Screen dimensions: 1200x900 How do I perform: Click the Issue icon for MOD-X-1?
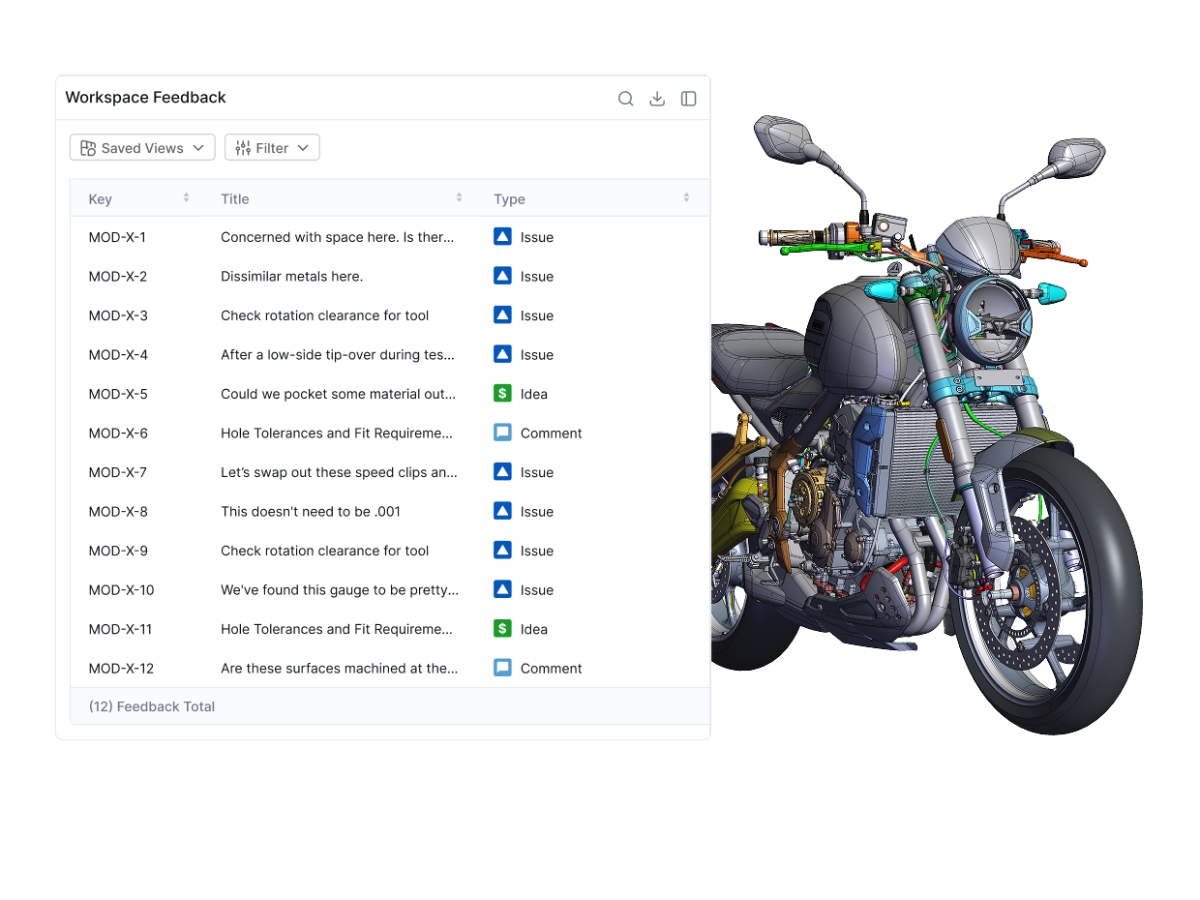(x=503, y=237)
